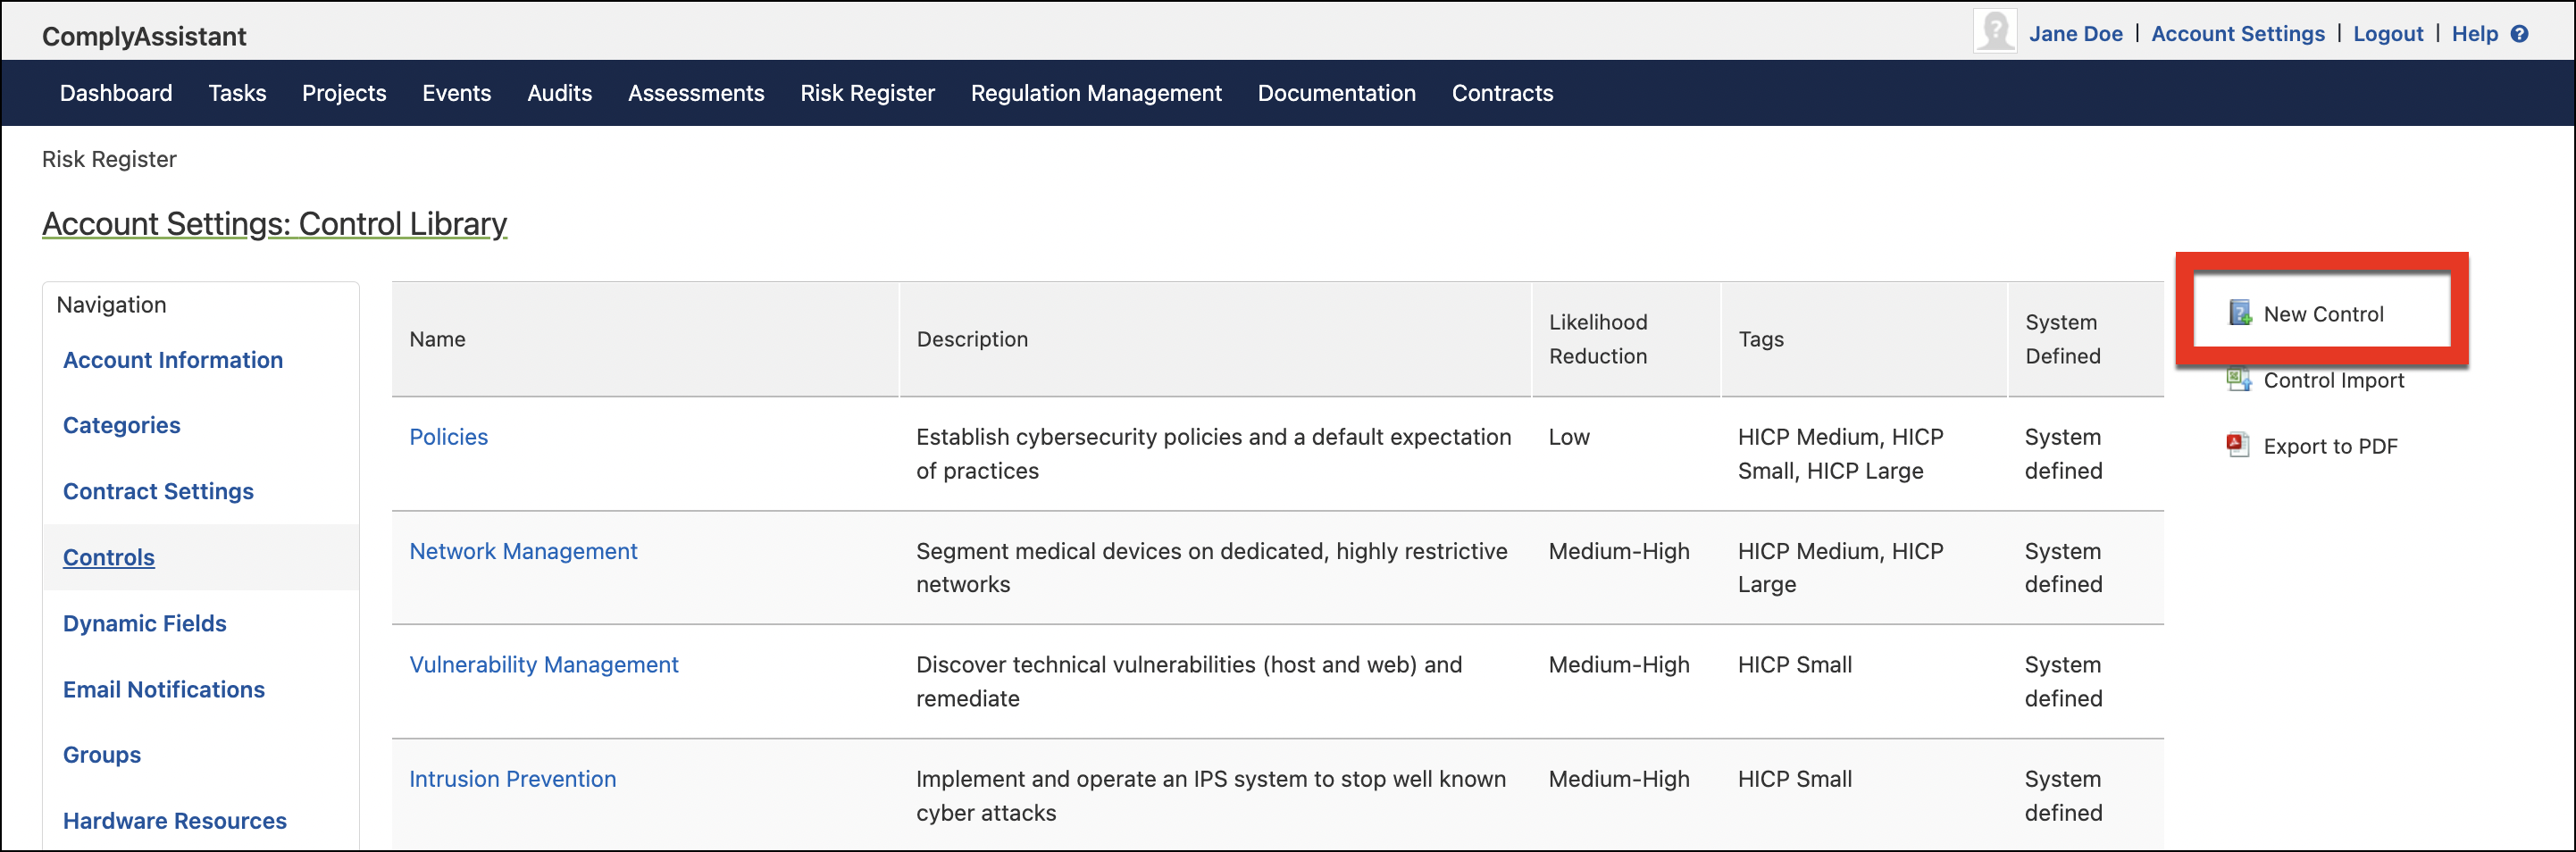The height and width of the screenshot is (852, 2576).
Task: Open the Assessments menu item
Action: [x=696, y=93]
